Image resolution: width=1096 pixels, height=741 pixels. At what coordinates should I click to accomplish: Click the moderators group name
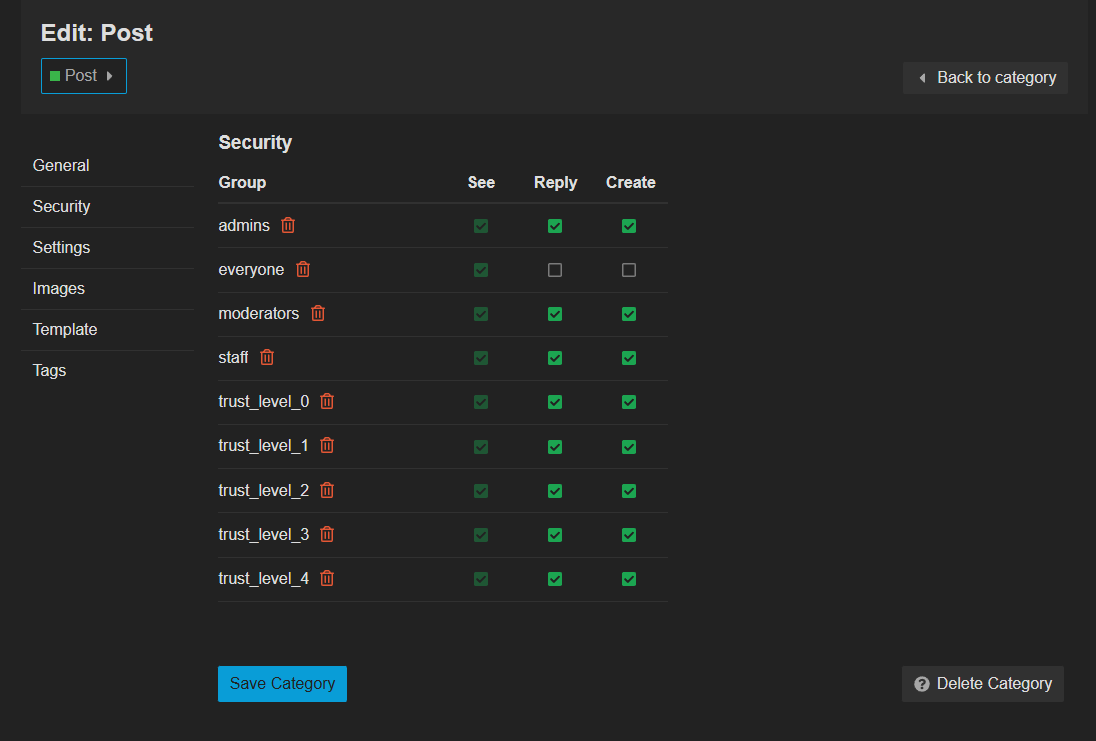259,313
